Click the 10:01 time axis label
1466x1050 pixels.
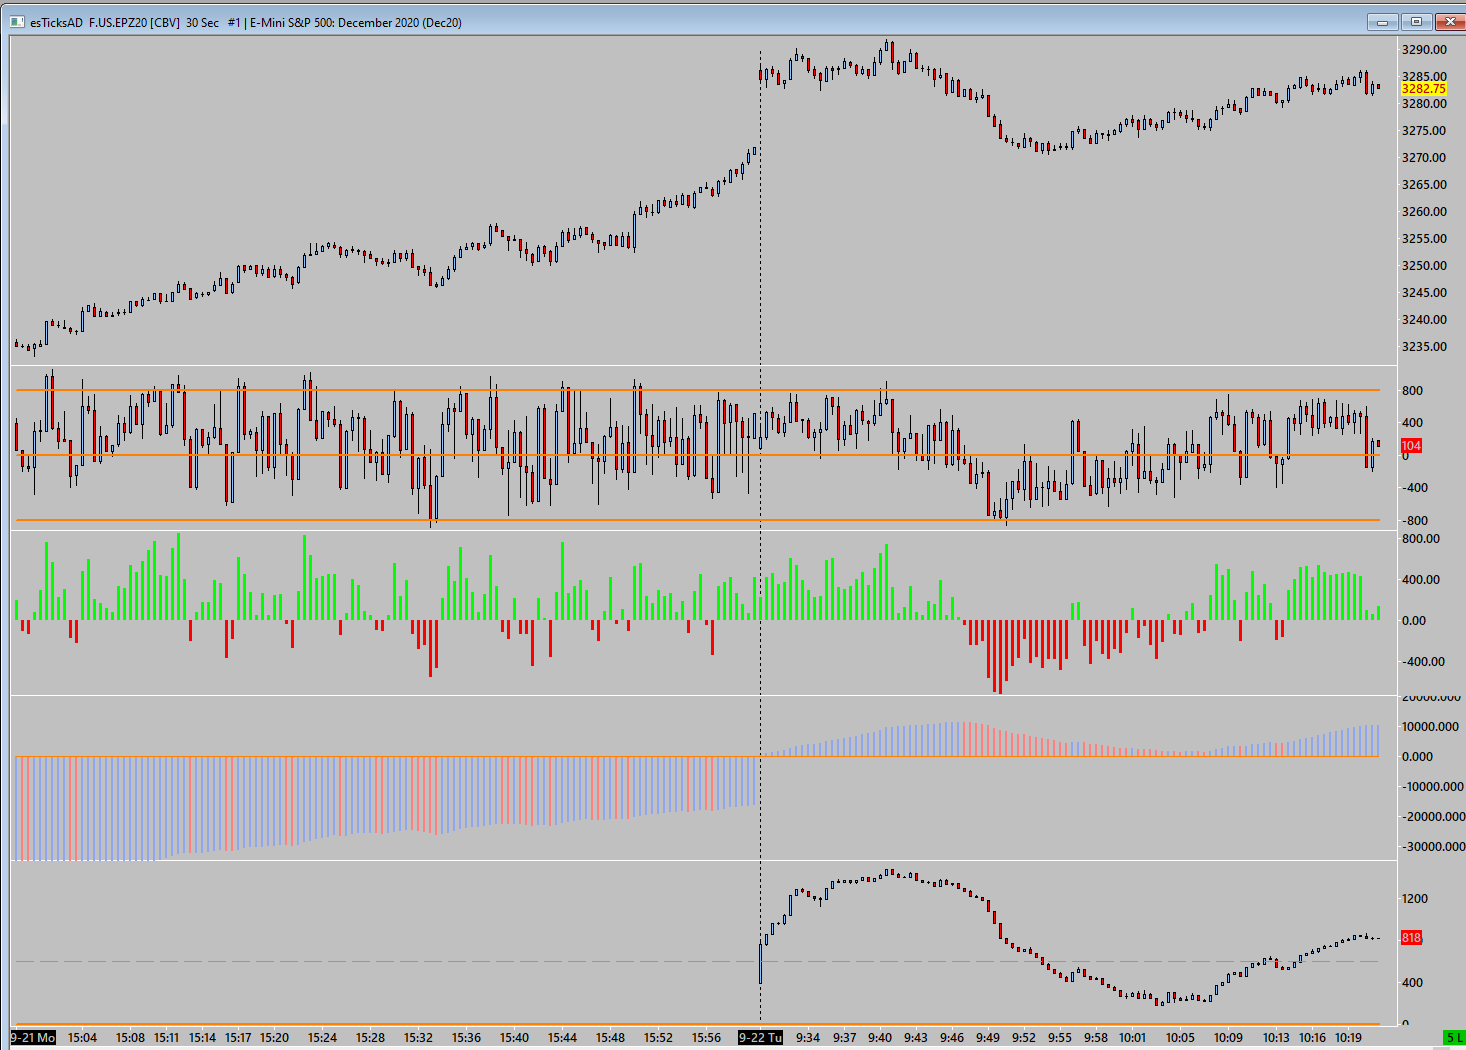(x=1132, y=1038)
